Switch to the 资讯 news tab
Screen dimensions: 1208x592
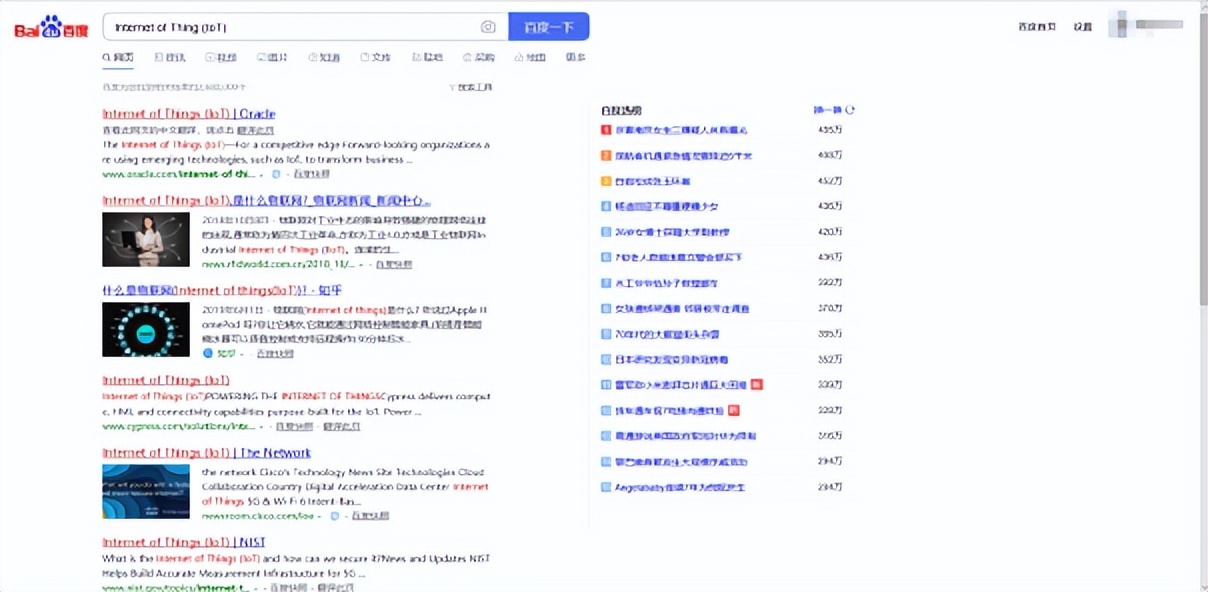170,57
